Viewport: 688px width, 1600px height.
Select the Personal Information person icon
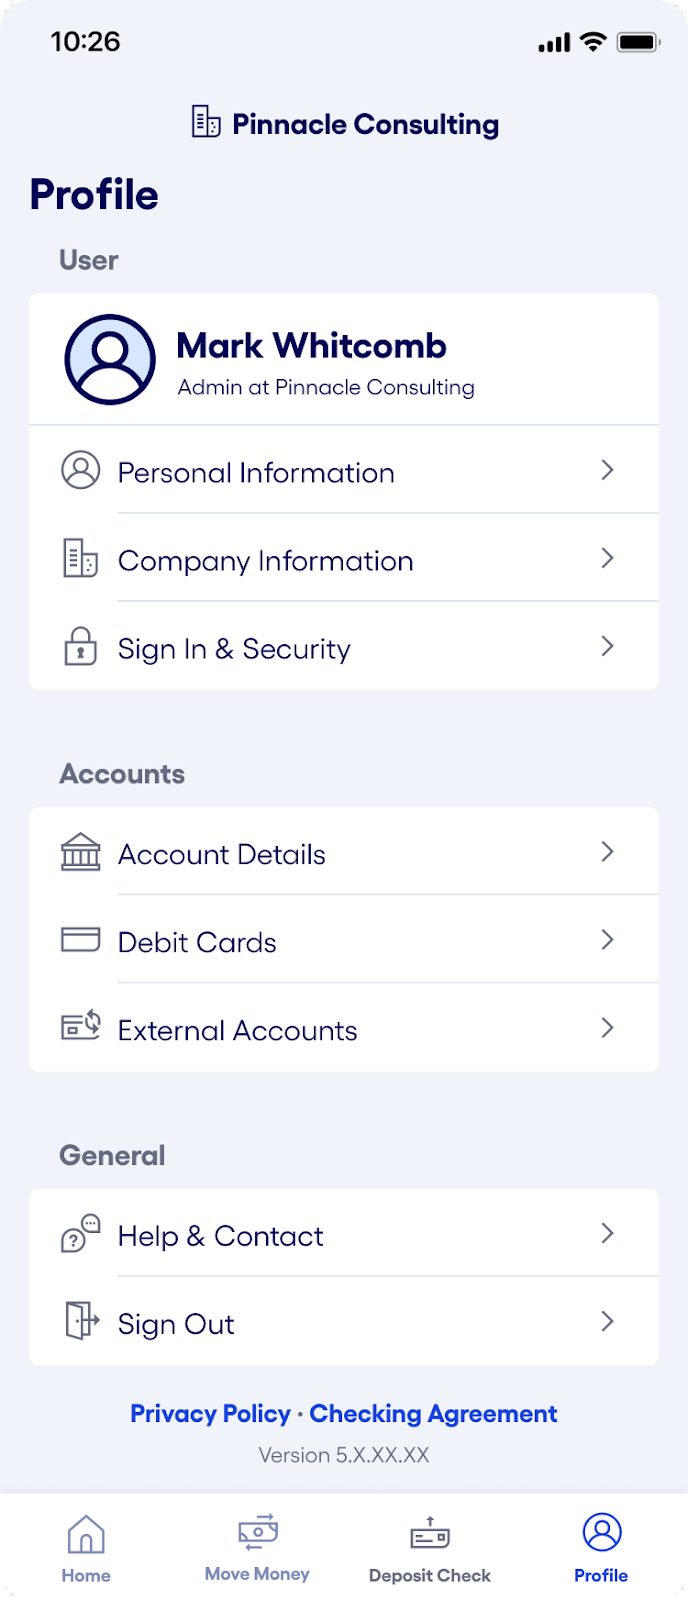[x=81, y=470]
